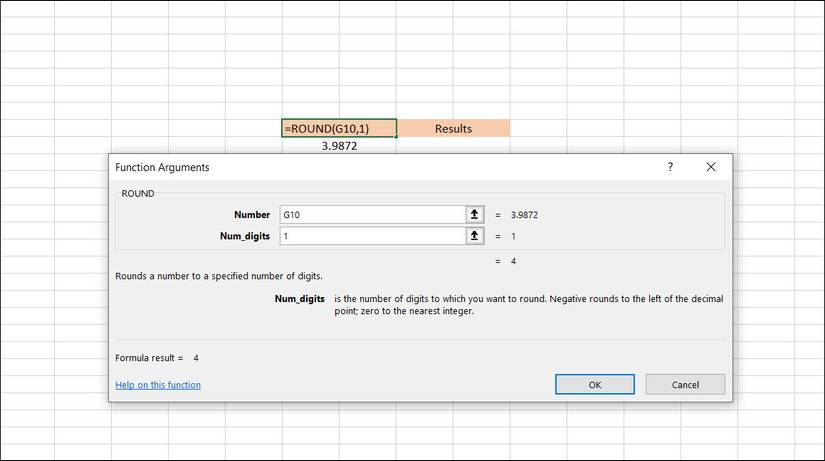Image resolution: width=825 pixels, height=461 pixels.
Task: Confirm the function with OK
Action: [595, 385]
